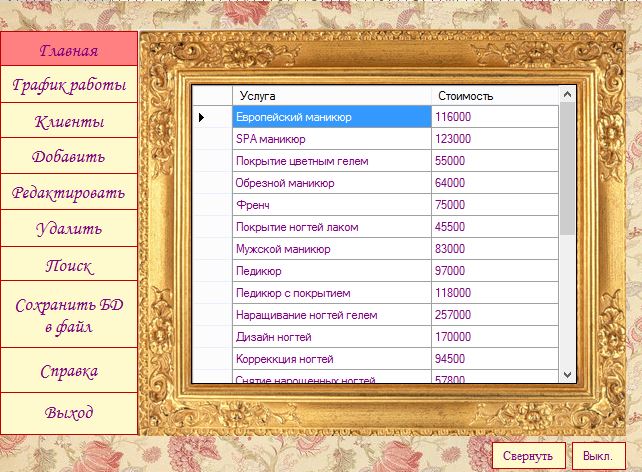
Task: Select the Дизайн ногтей cell
Action: point(332,337)
